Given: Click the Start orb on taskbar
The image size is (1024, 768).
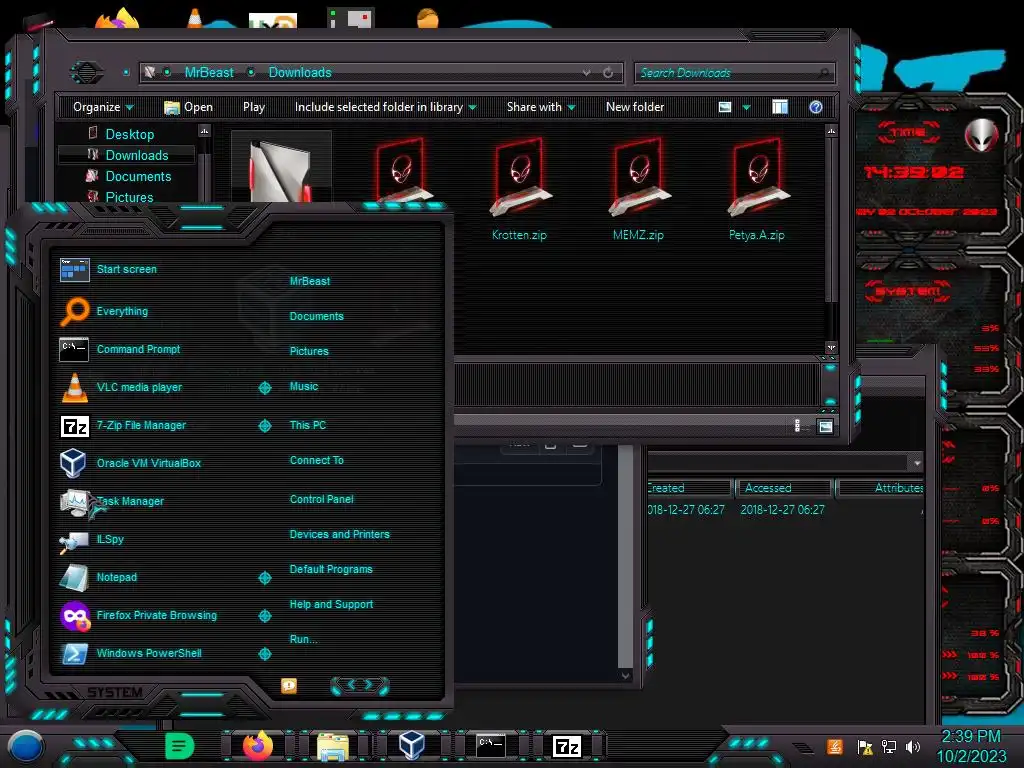Looking at the screenshot, I should [26, 747].
